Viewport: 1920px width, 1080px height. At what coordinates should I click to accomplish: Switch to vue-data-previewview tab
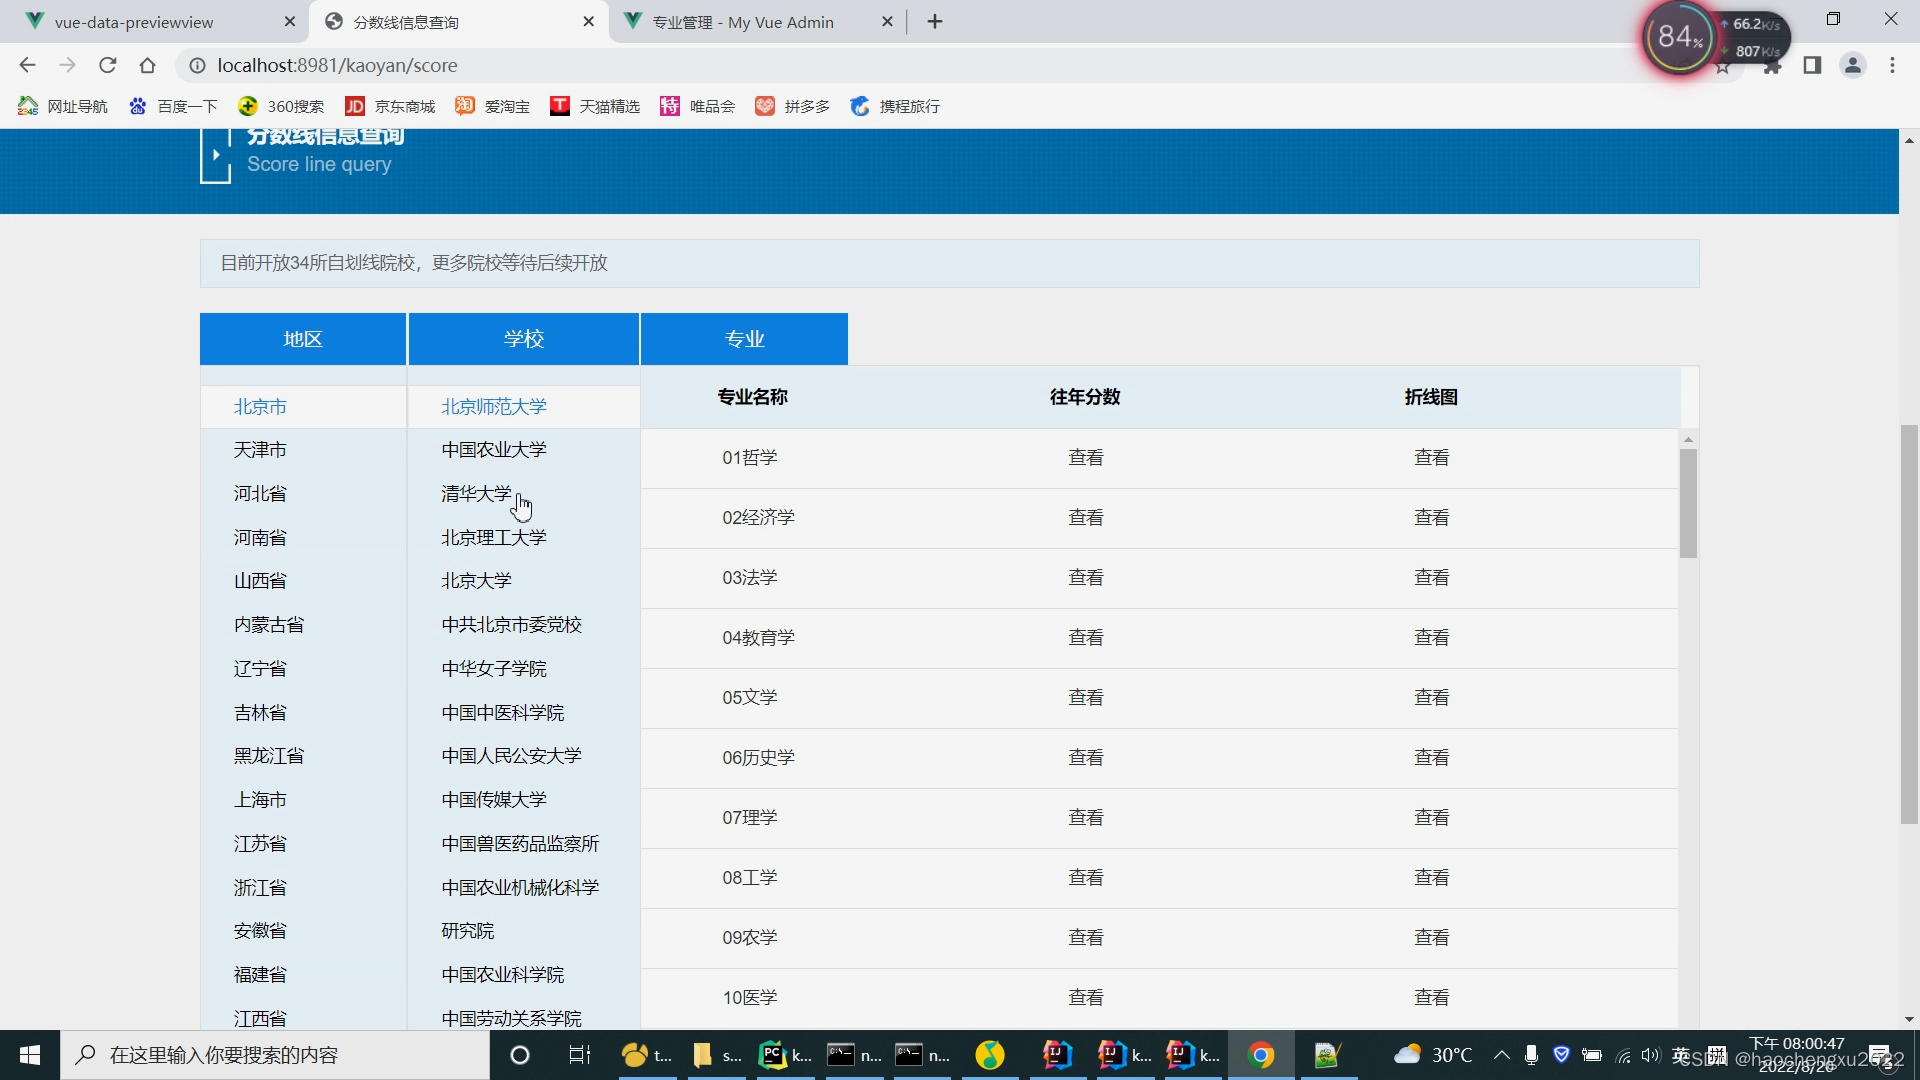(134, 22)
